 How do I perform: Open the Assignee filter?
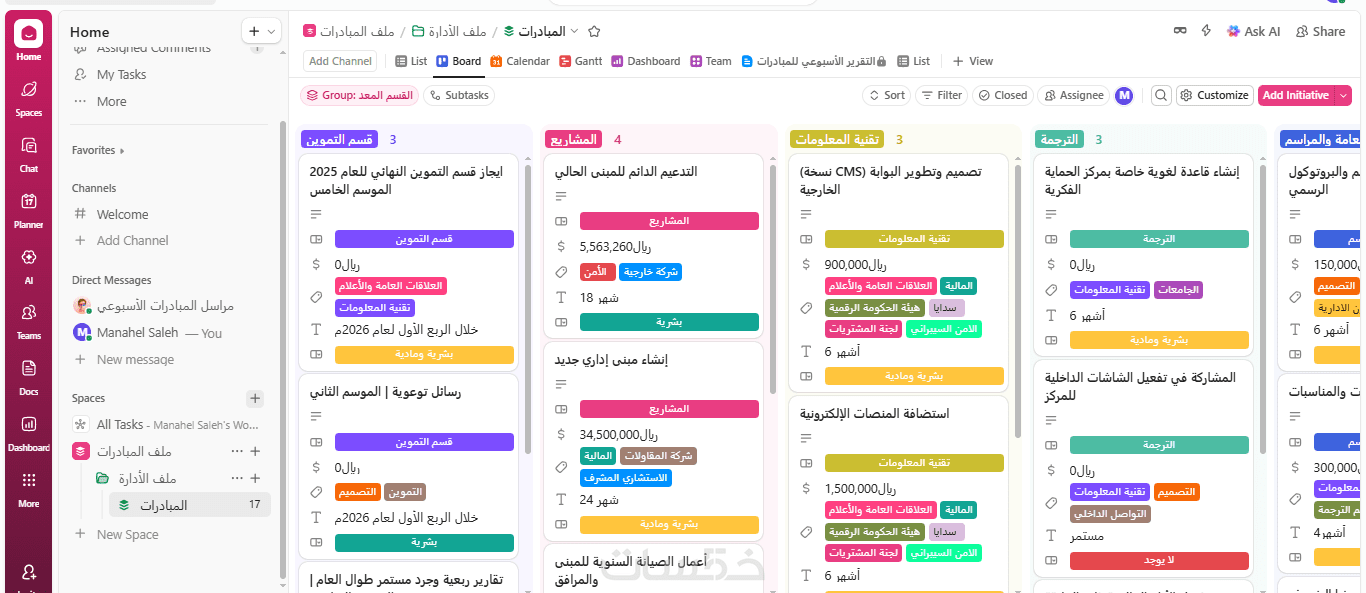(x=1074, y=95)
